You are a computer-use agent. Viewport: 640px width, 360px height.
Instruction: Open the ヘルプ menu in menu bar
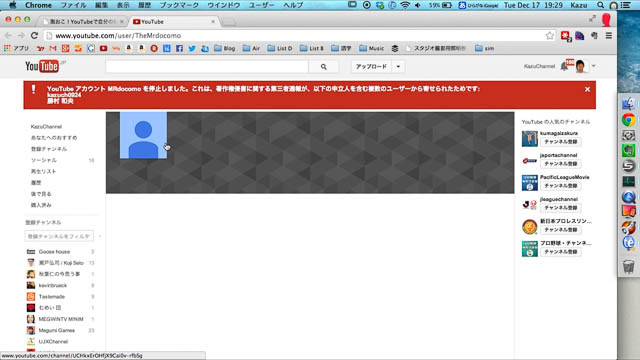click(x=293, y=5)
